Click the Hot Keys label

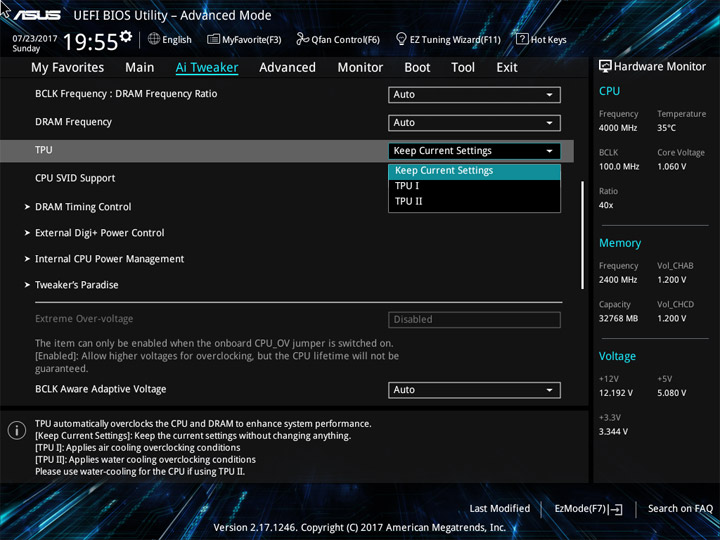[x=548, y=39]
